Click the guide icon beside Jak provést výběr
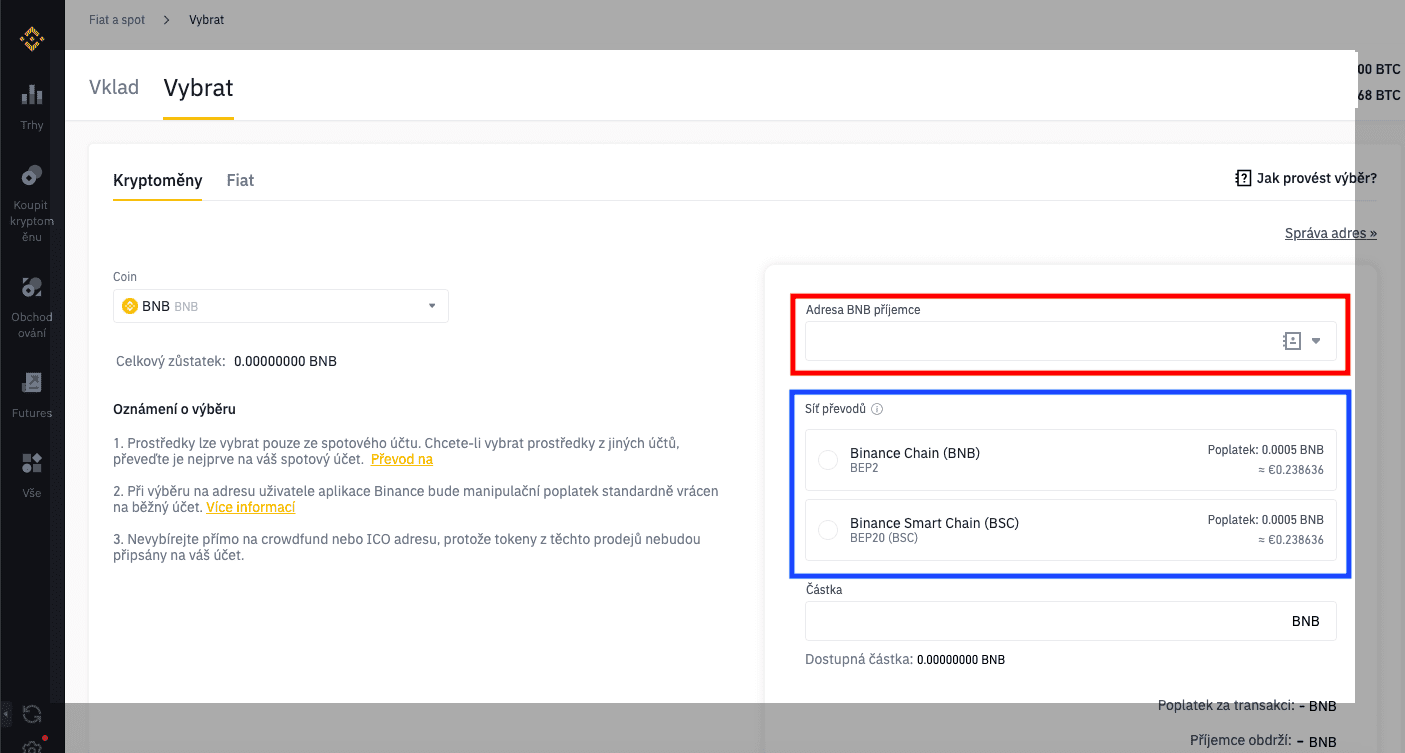The image size is (1405, 753). [1243, 178]
